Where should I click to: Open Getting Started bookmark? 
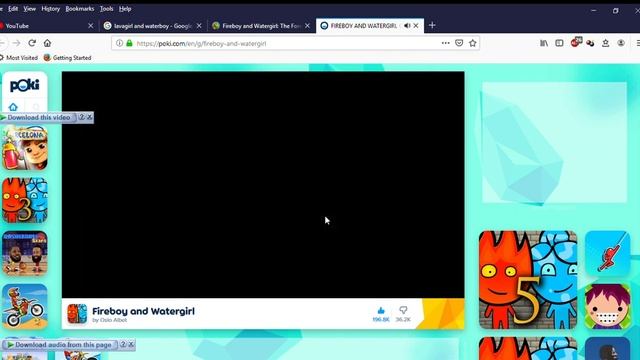point(67,58)
